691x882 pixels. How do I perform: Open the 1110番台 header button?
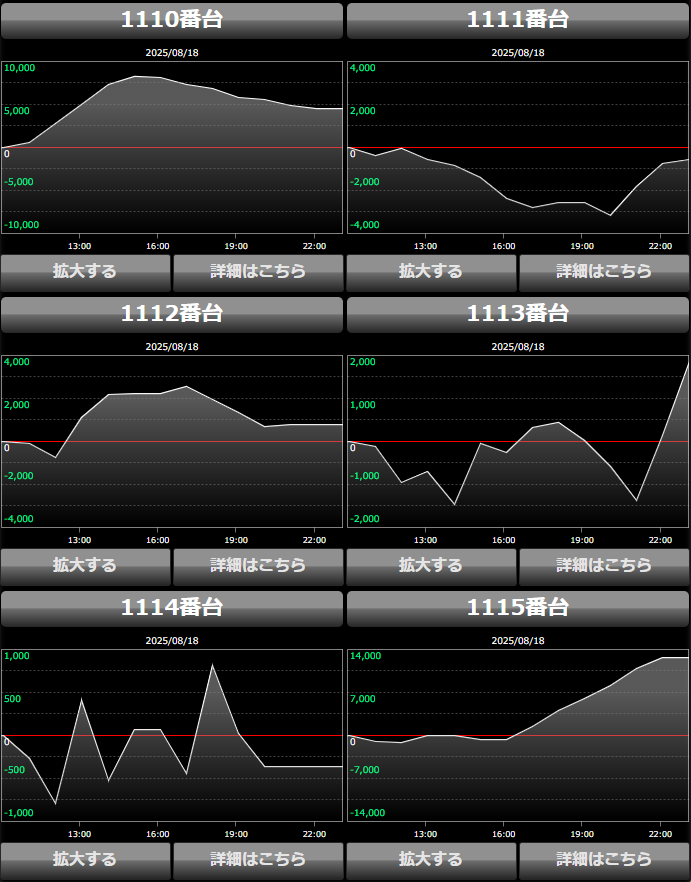172,21
